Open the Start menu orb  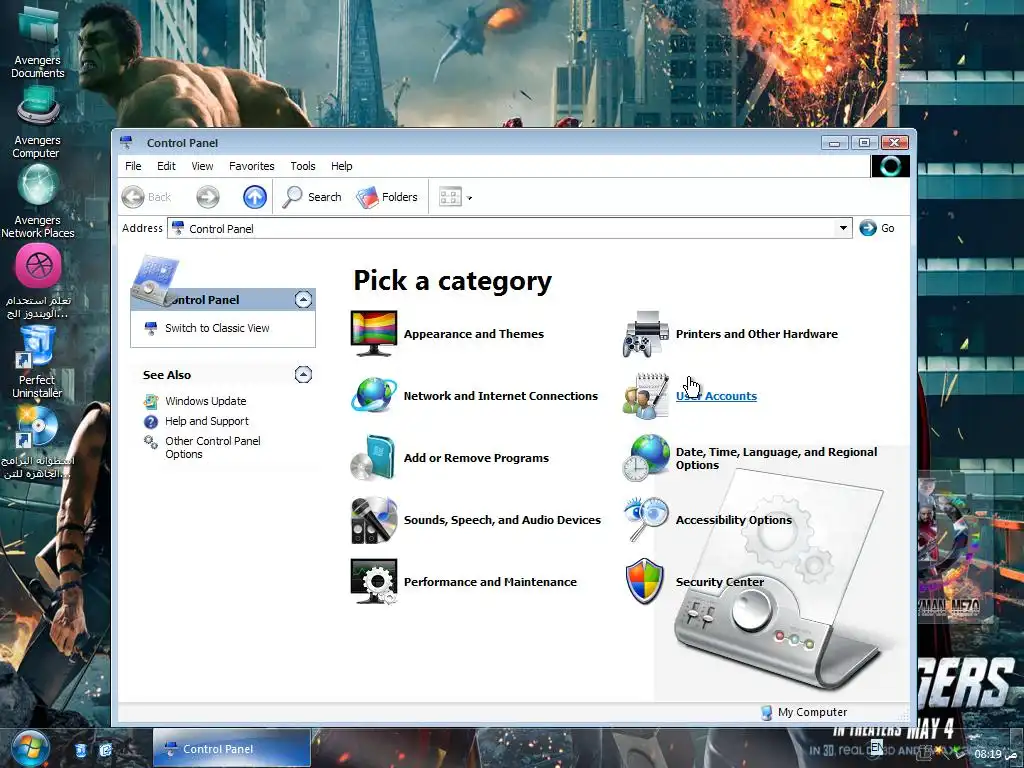click(29, 748)
